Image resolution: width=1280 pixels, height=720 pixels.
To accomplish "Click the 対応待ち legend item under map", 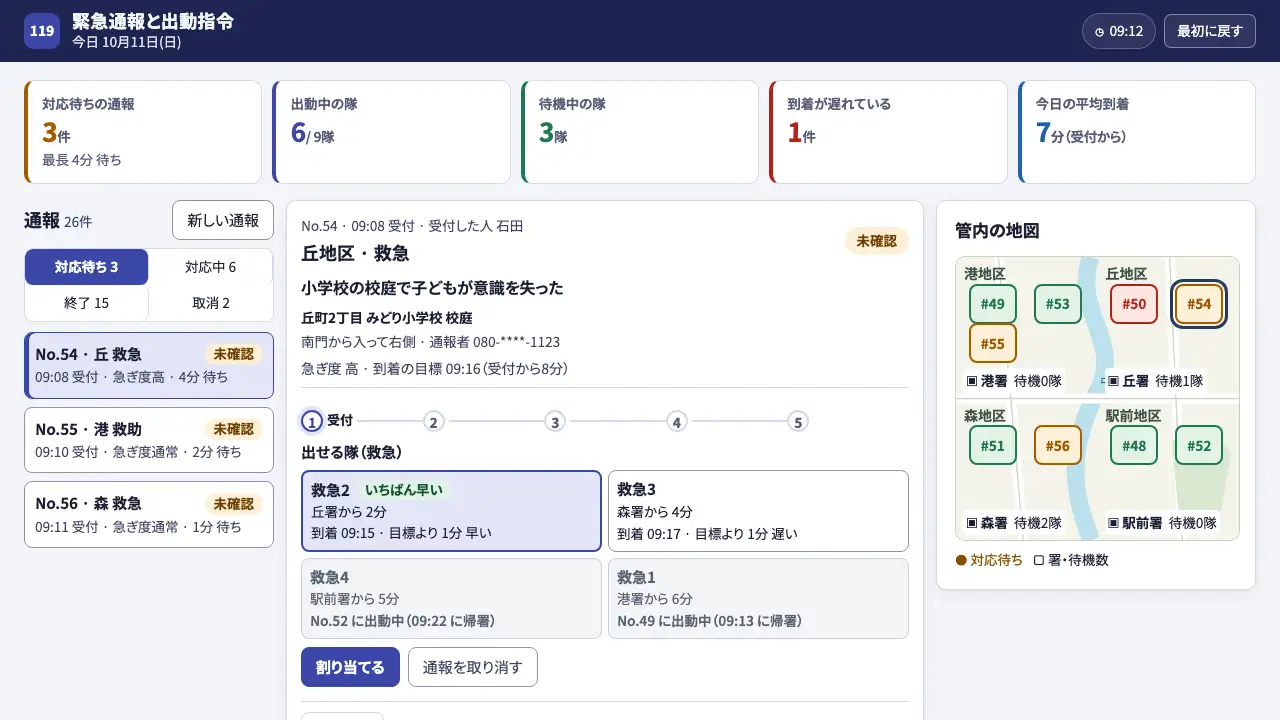I will pyautogui.click(x=990, y=560).
